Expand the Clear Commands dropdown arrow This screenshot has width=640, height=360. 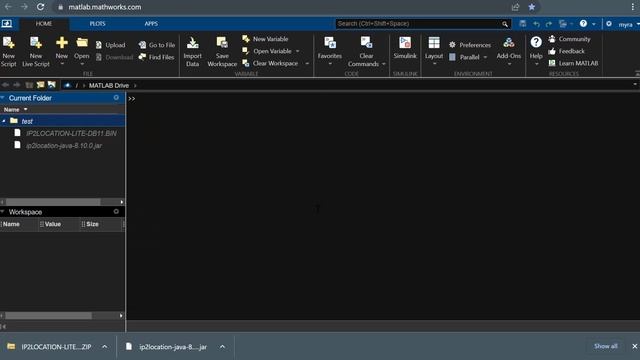click(384, 64)
